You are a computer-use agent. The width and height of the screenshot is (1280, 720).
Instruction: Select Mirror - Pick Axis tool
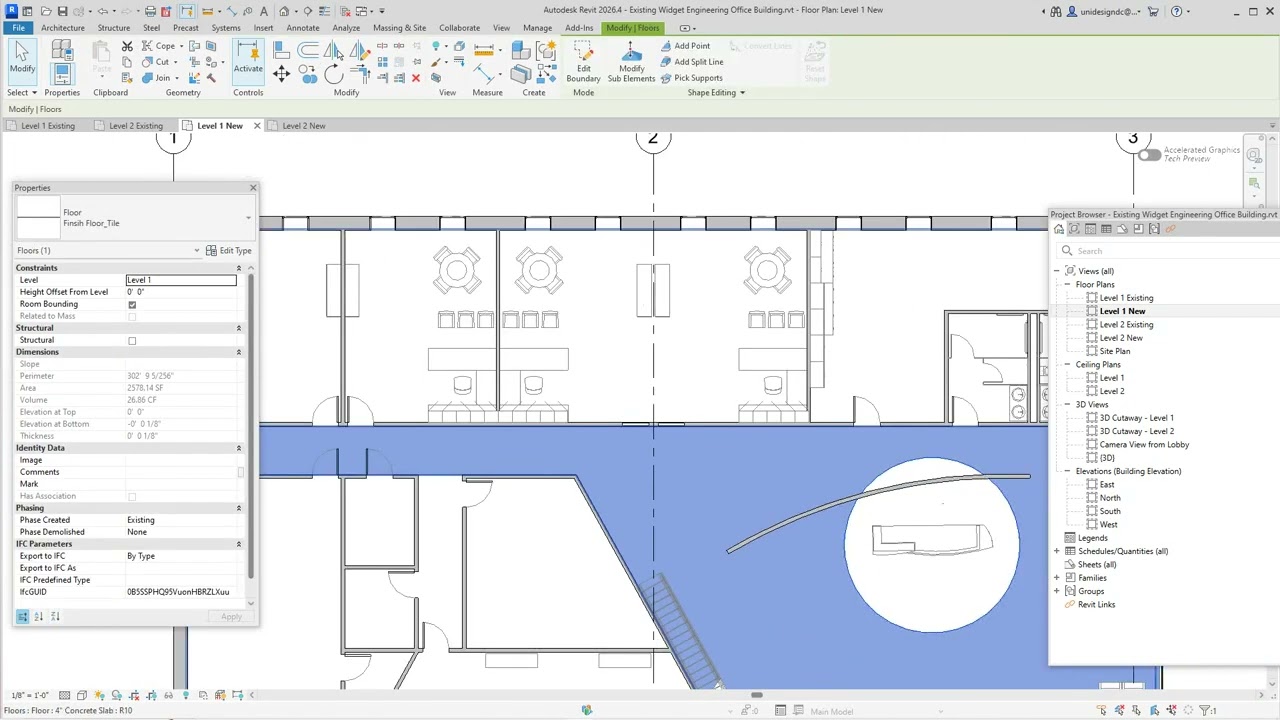[x=334, y=51]
